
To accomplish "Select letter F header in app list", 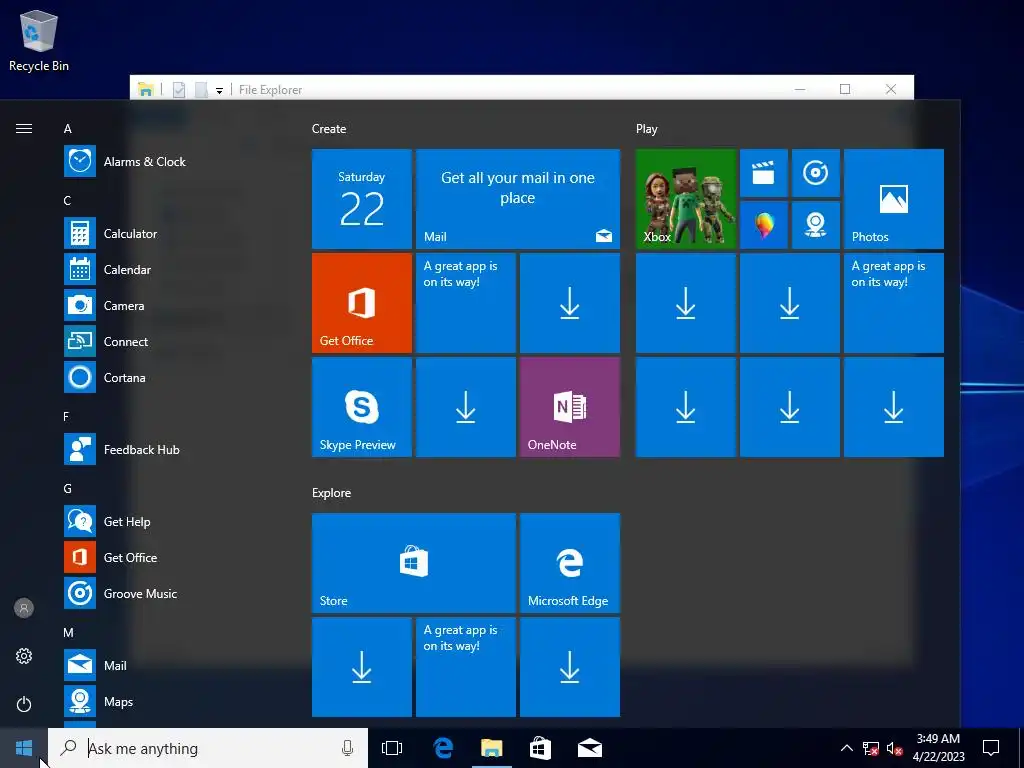I will 67,417.
